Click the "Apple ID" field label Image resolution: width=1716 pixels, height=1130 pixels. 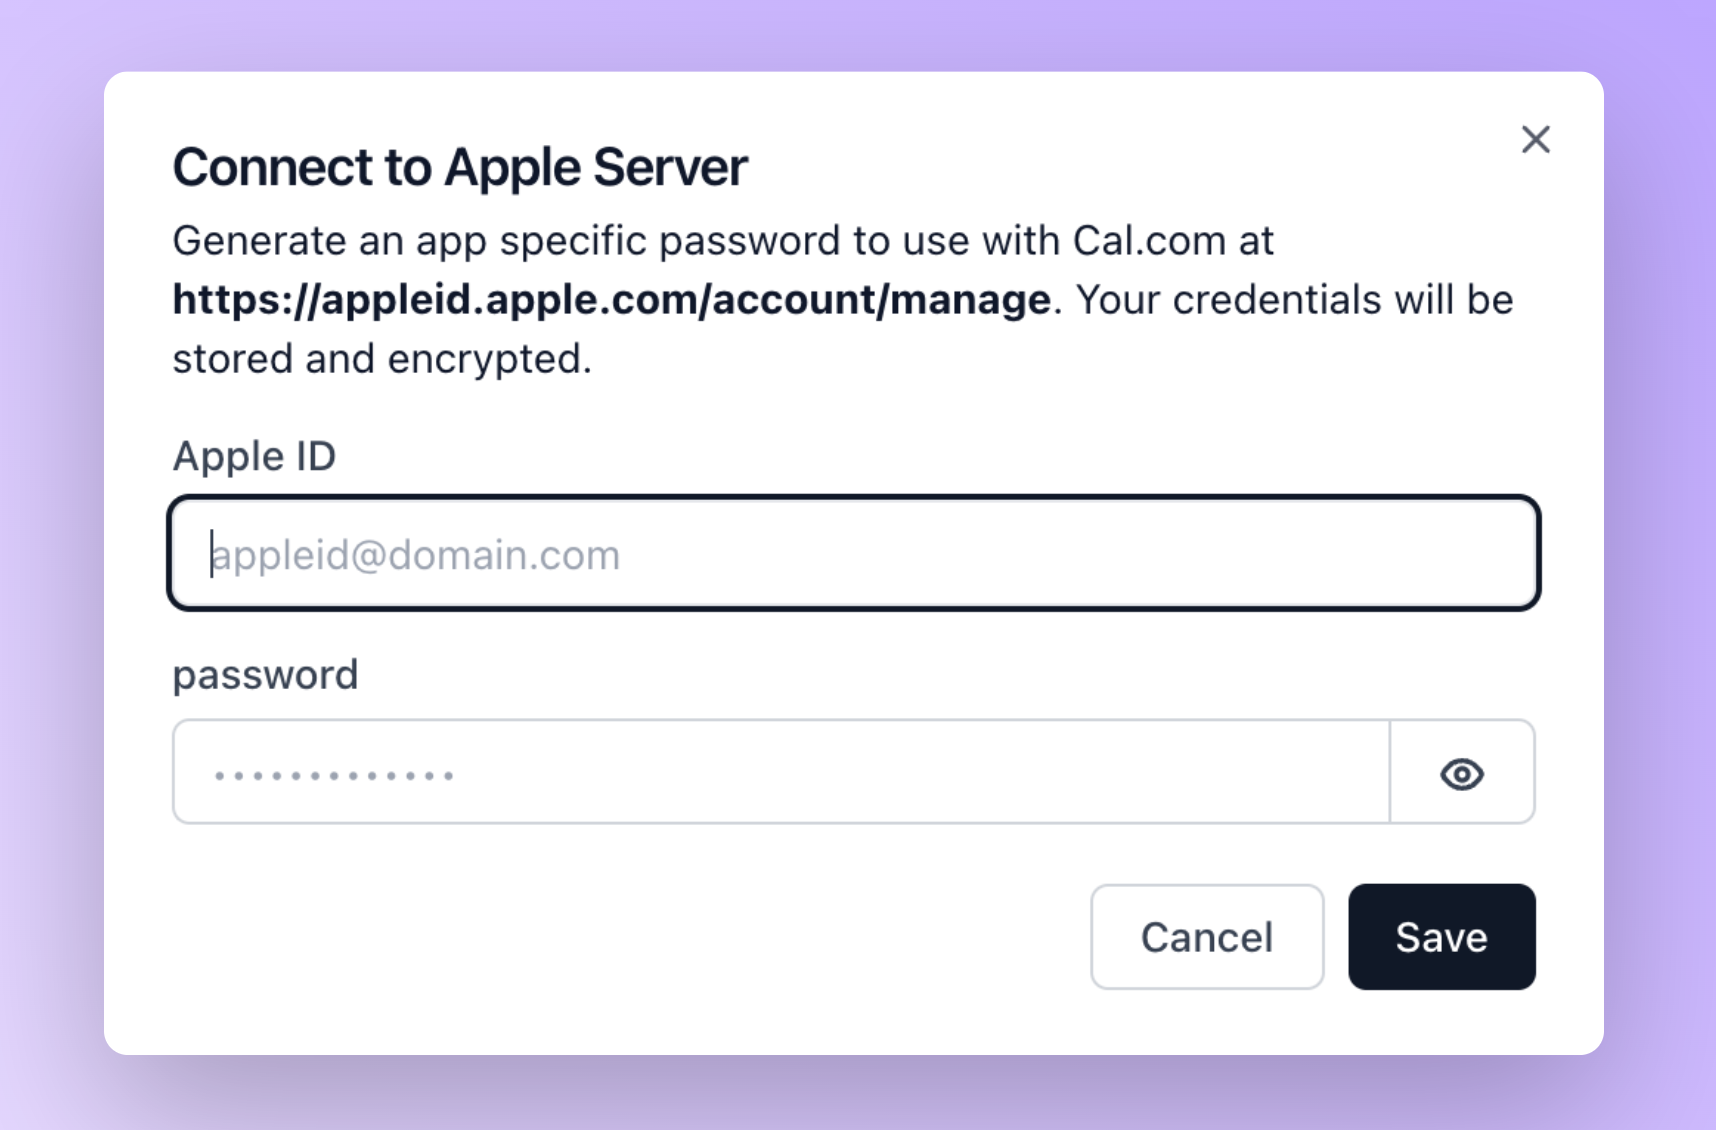pyautogui.click(x=254, y=456)
